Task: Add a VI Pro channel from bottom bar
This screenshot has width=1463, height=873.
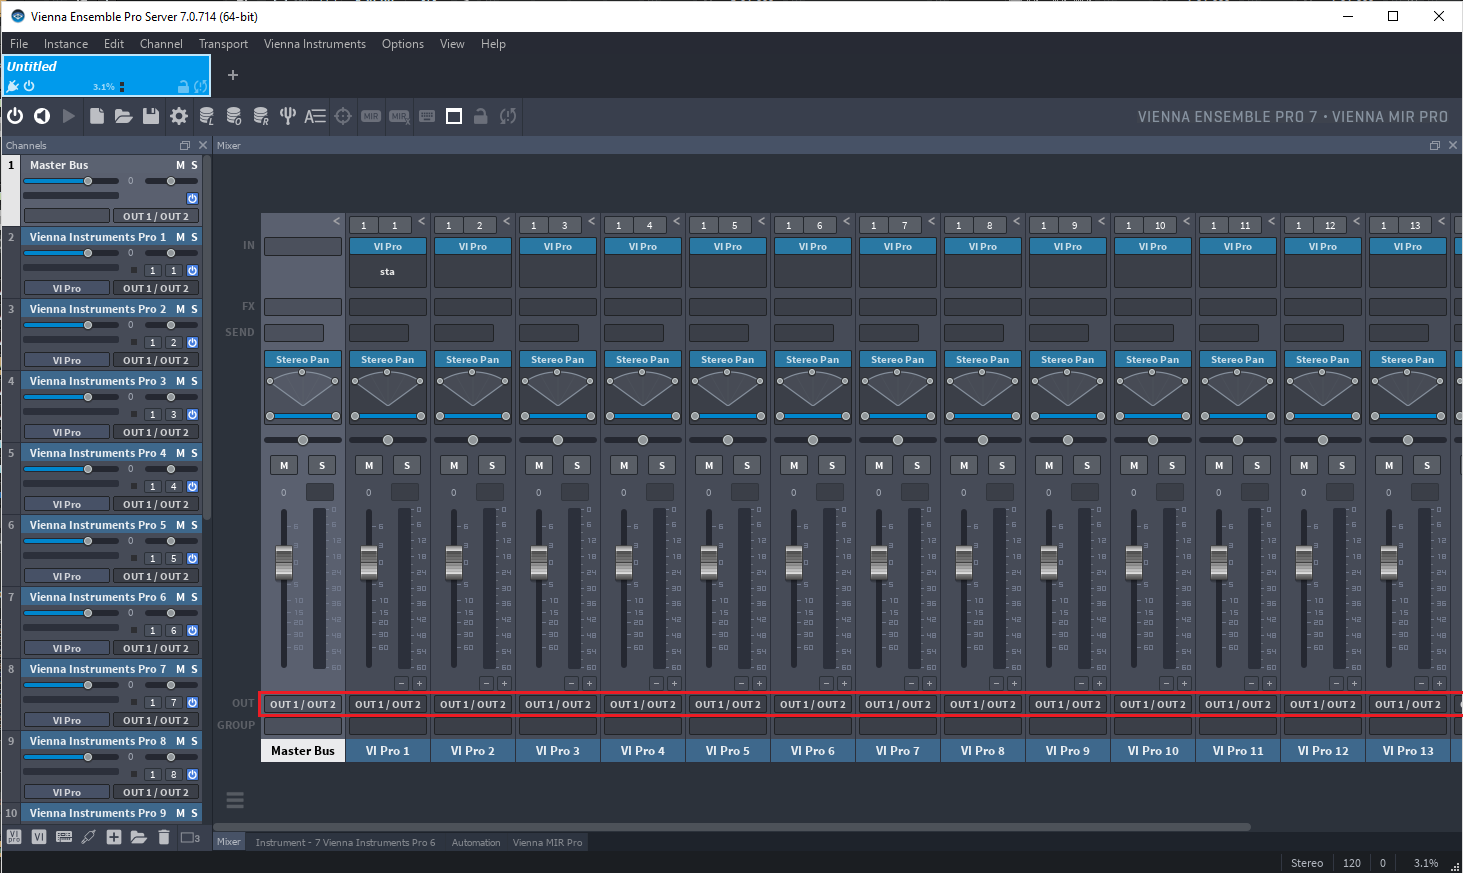Action: pos(14,837)
